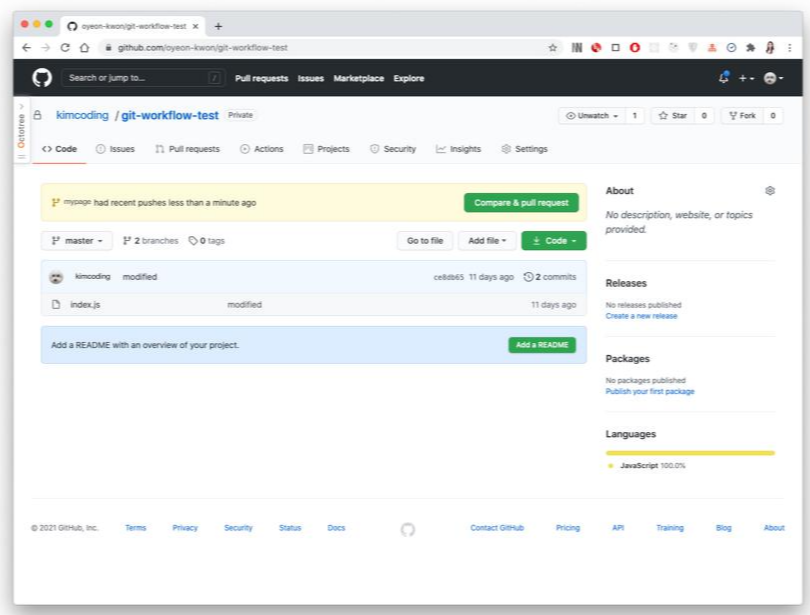Bookmark page with the star icon in address bar
The image size is (810, 615).
tap(553, 48)
